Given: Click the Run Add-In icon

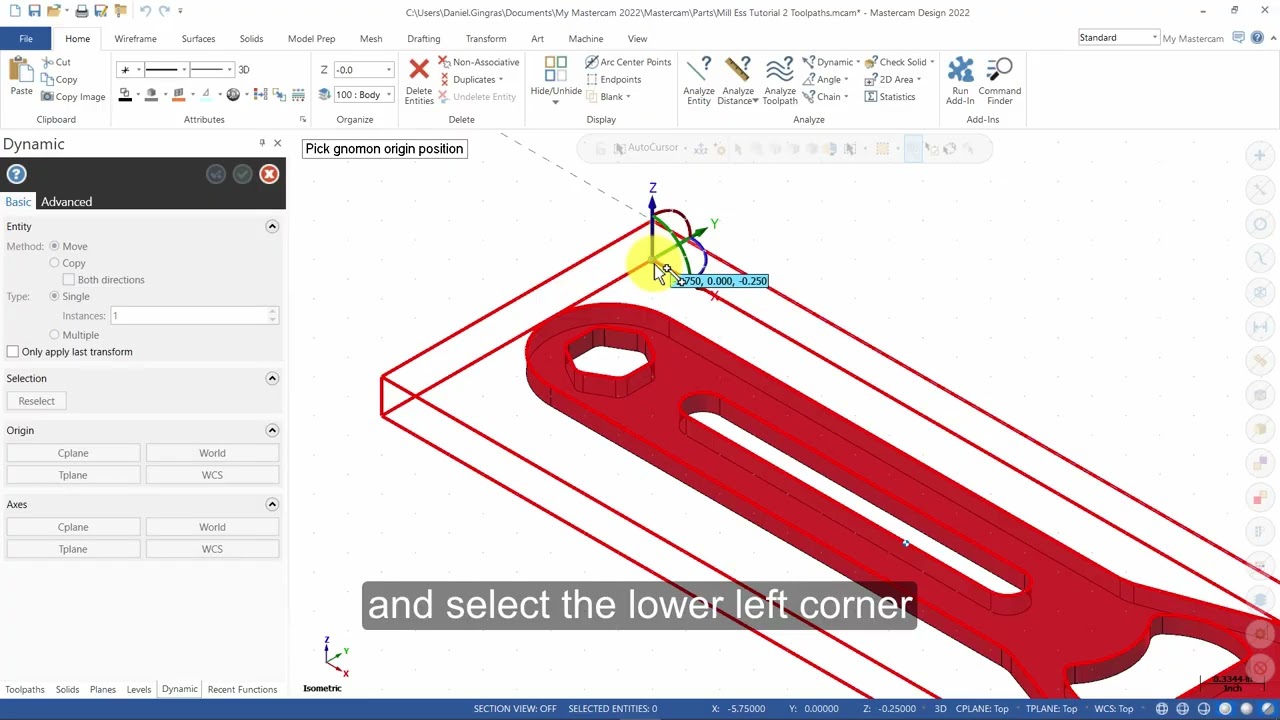Looking at the screenshot, I should [960, 70].
